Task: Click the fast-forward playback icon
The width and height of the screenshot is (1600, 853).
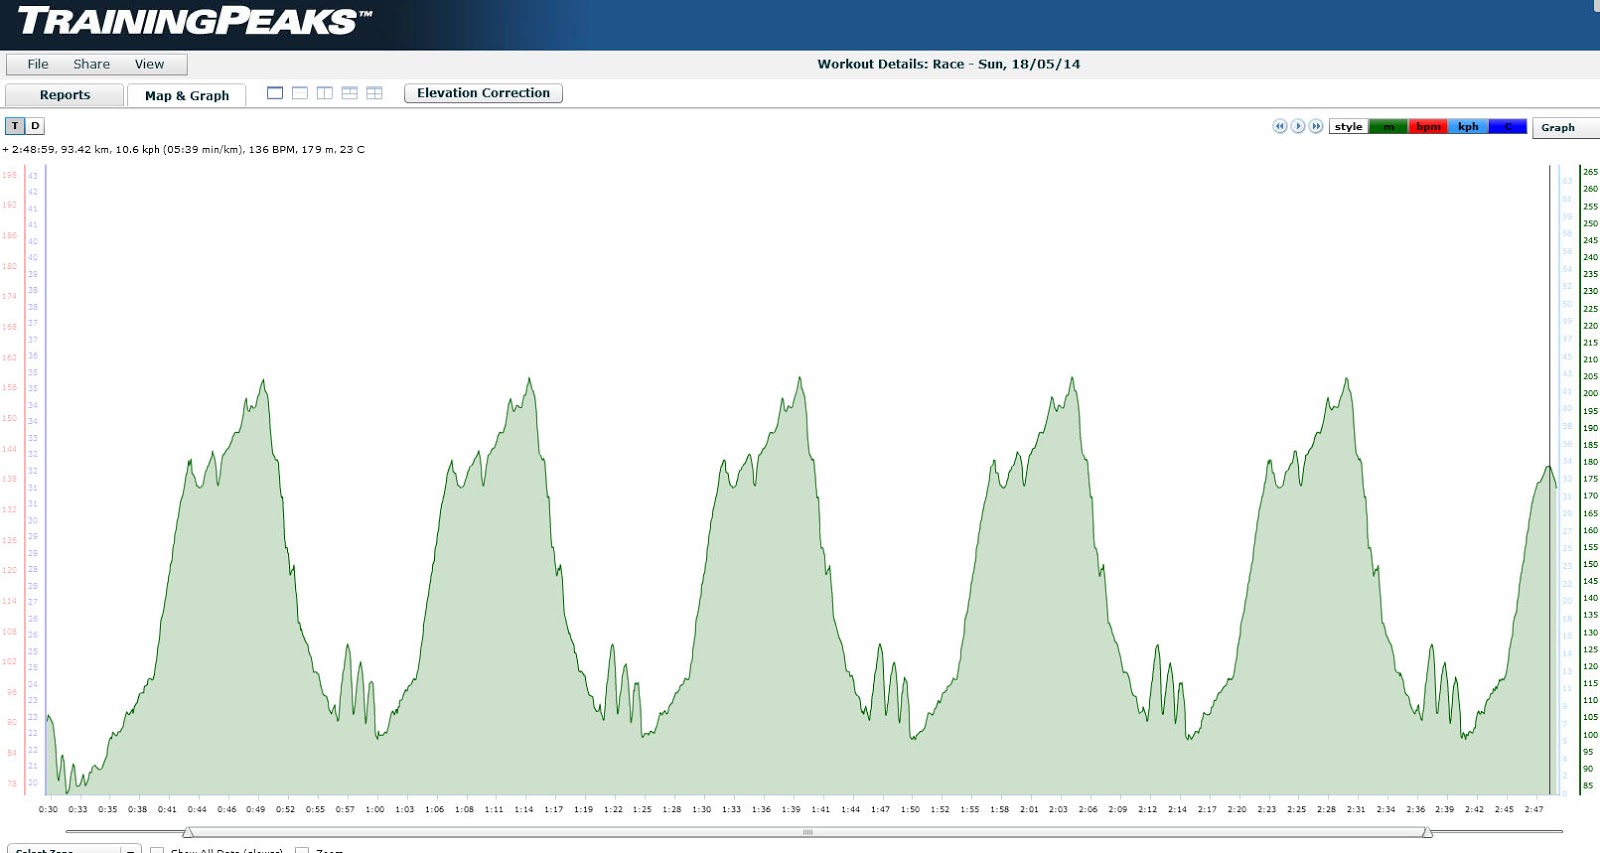Action: [1316, 126]
